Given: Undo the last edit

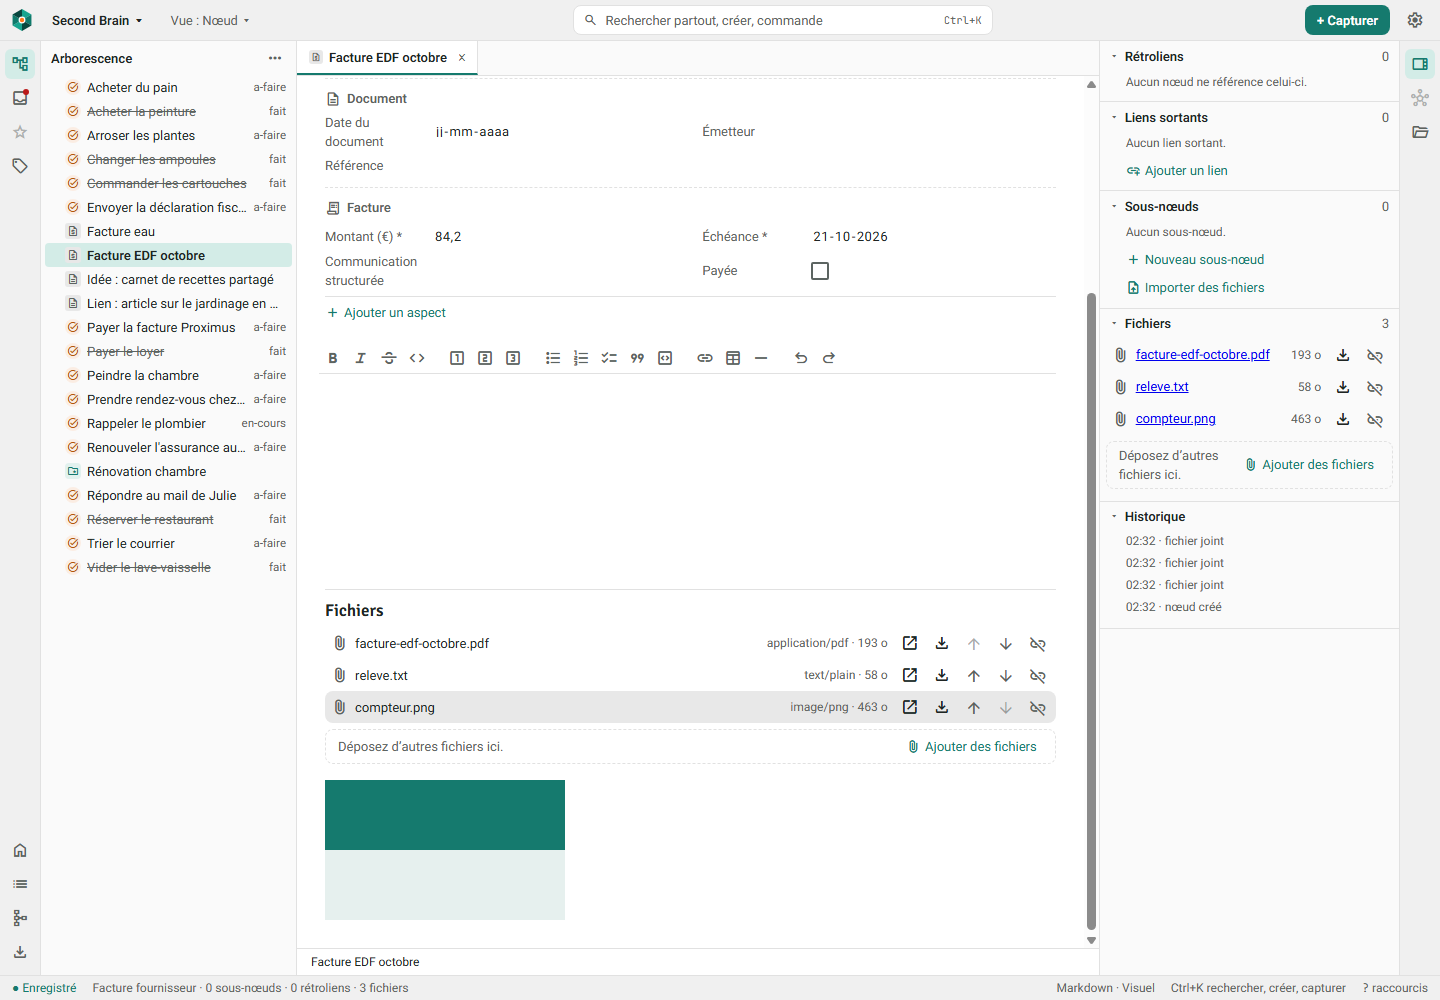Looking at the screenshot, I should (x=801, y=358).
